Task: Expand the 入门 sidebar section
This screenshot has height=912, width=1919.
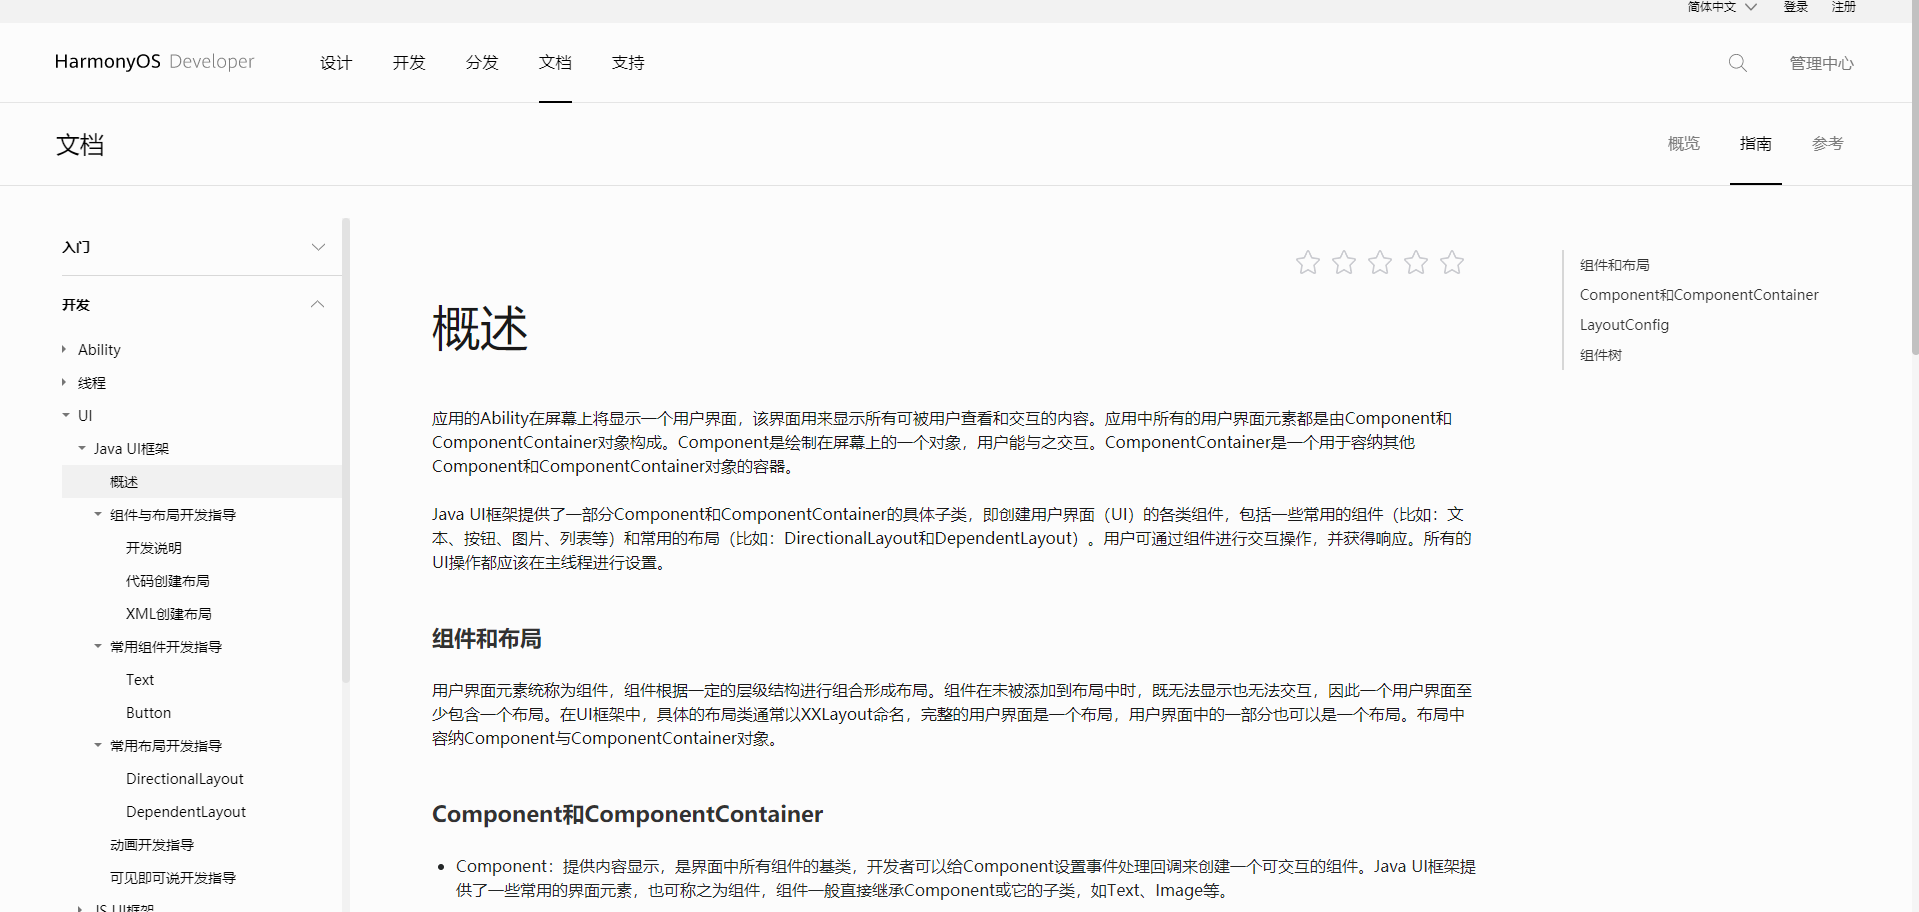Action: click(x=318, y=247)
